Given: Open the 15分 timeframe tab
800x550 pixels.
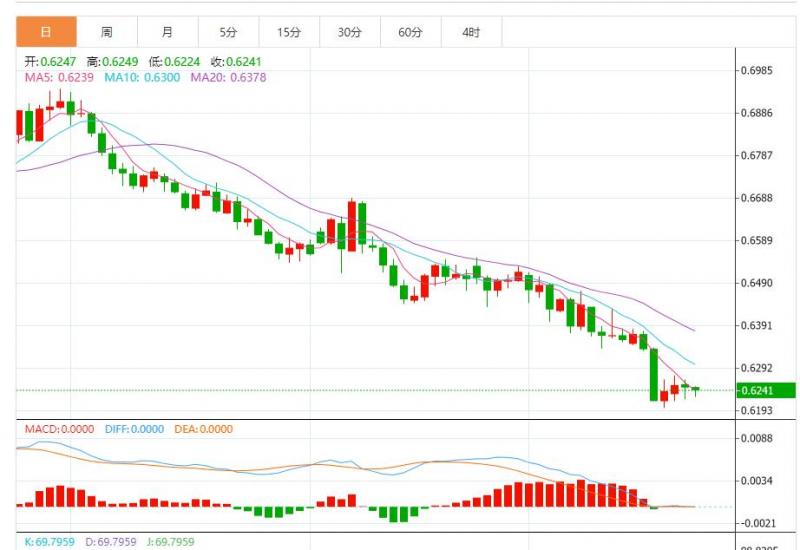Looking at the screenshot, I should click(x=289, y=32).
